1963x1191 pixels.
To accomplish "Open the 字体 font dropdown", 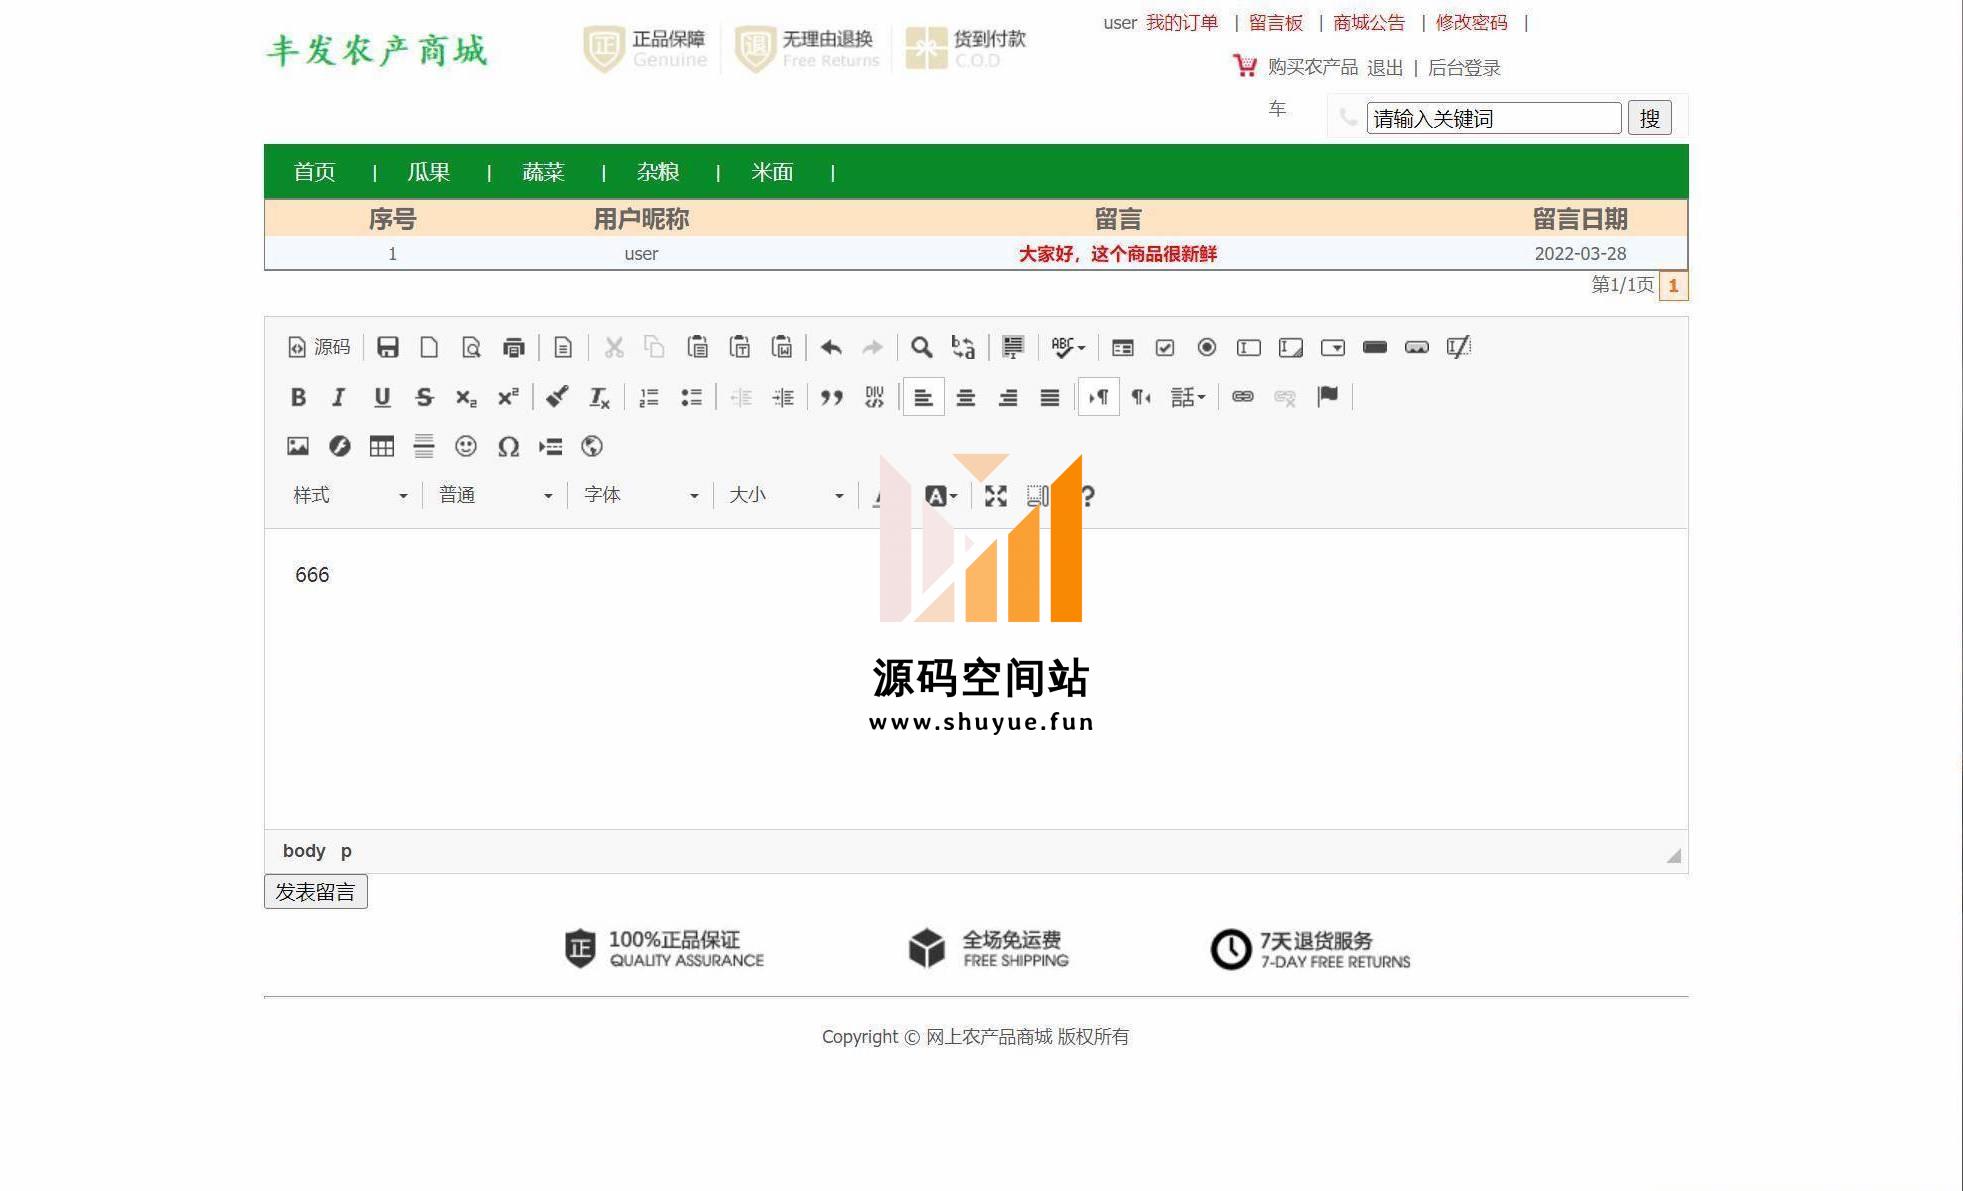I will [x=640, y=495].
